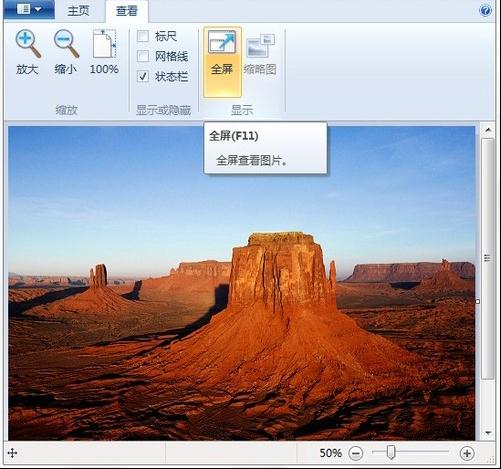Enable the 网格线 gridlines checkbox

[x=143, y=56]
